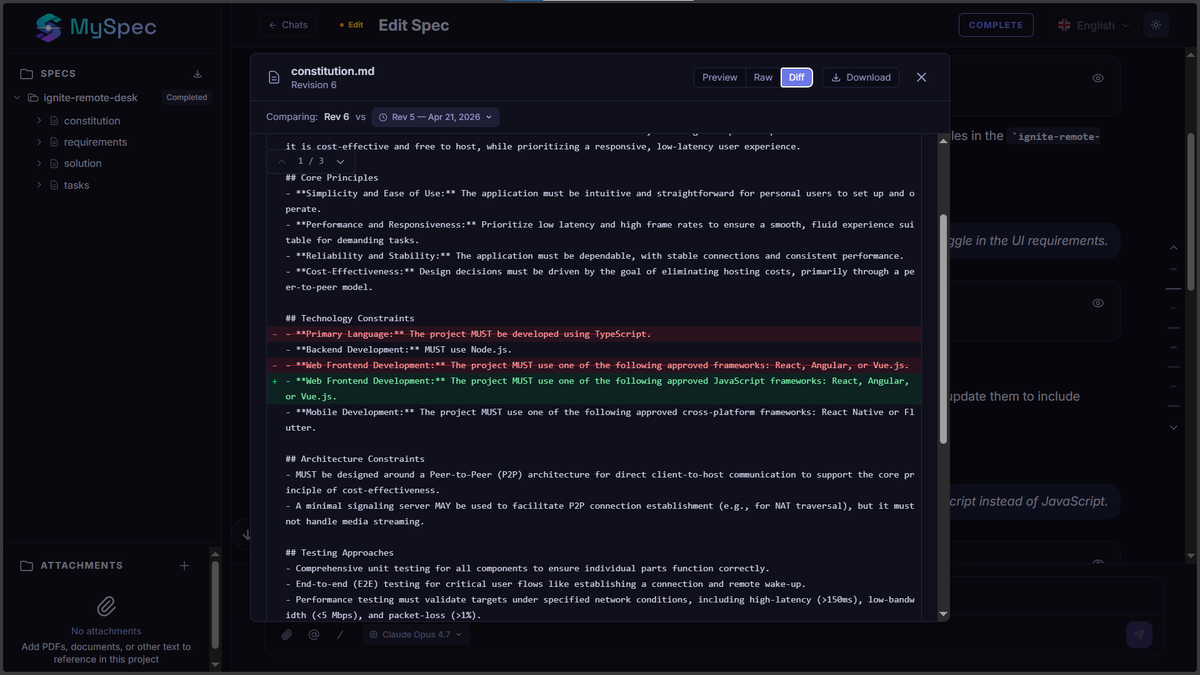Expand the solution tree item

click(x=39, y=163)
